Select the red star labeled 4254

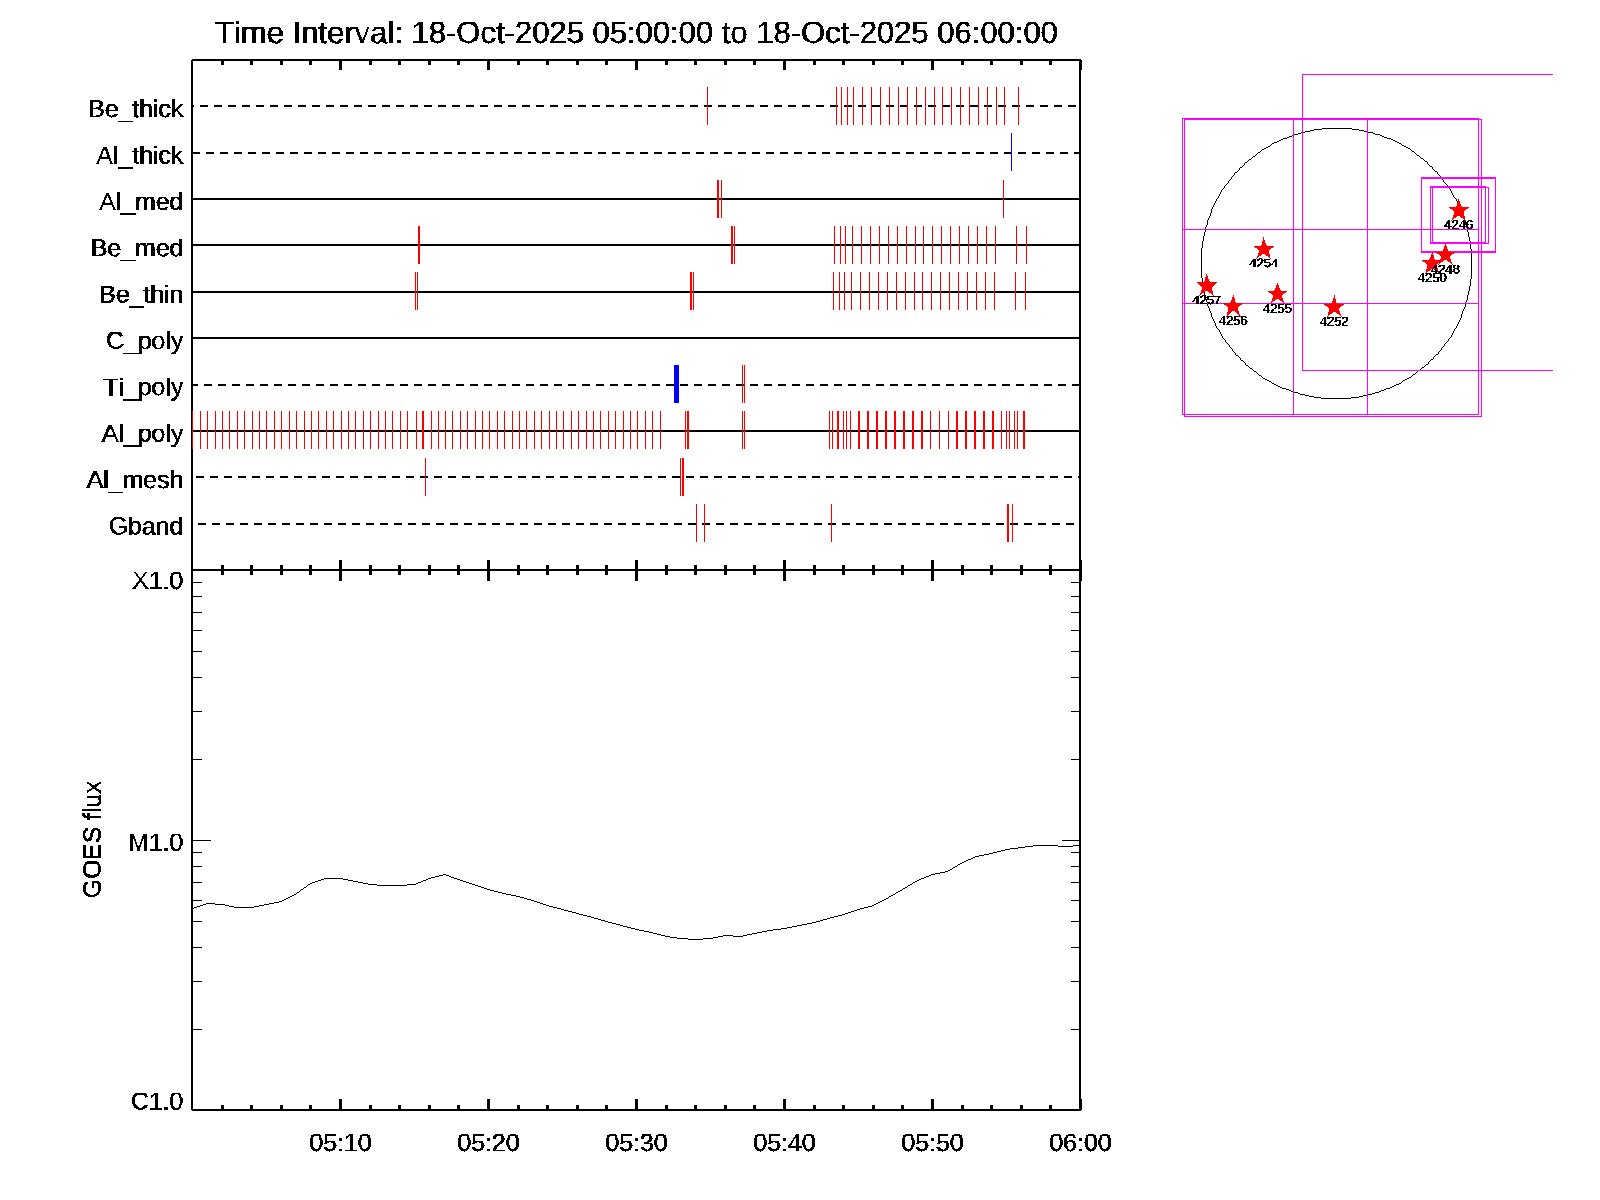(1264, 249)
